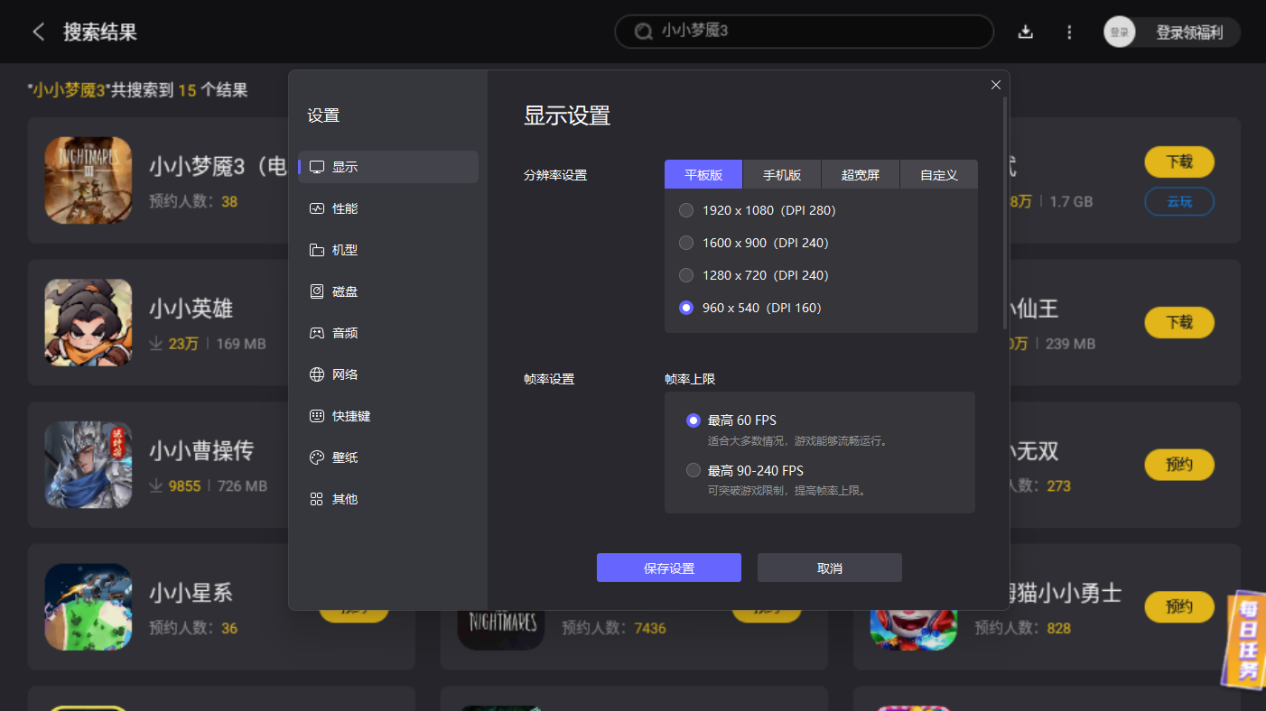Image resolution: width=1266 pixels, height=711 pixels.
Task: Click the 小小曹操传 title text
Action: (x=201, y=451)
